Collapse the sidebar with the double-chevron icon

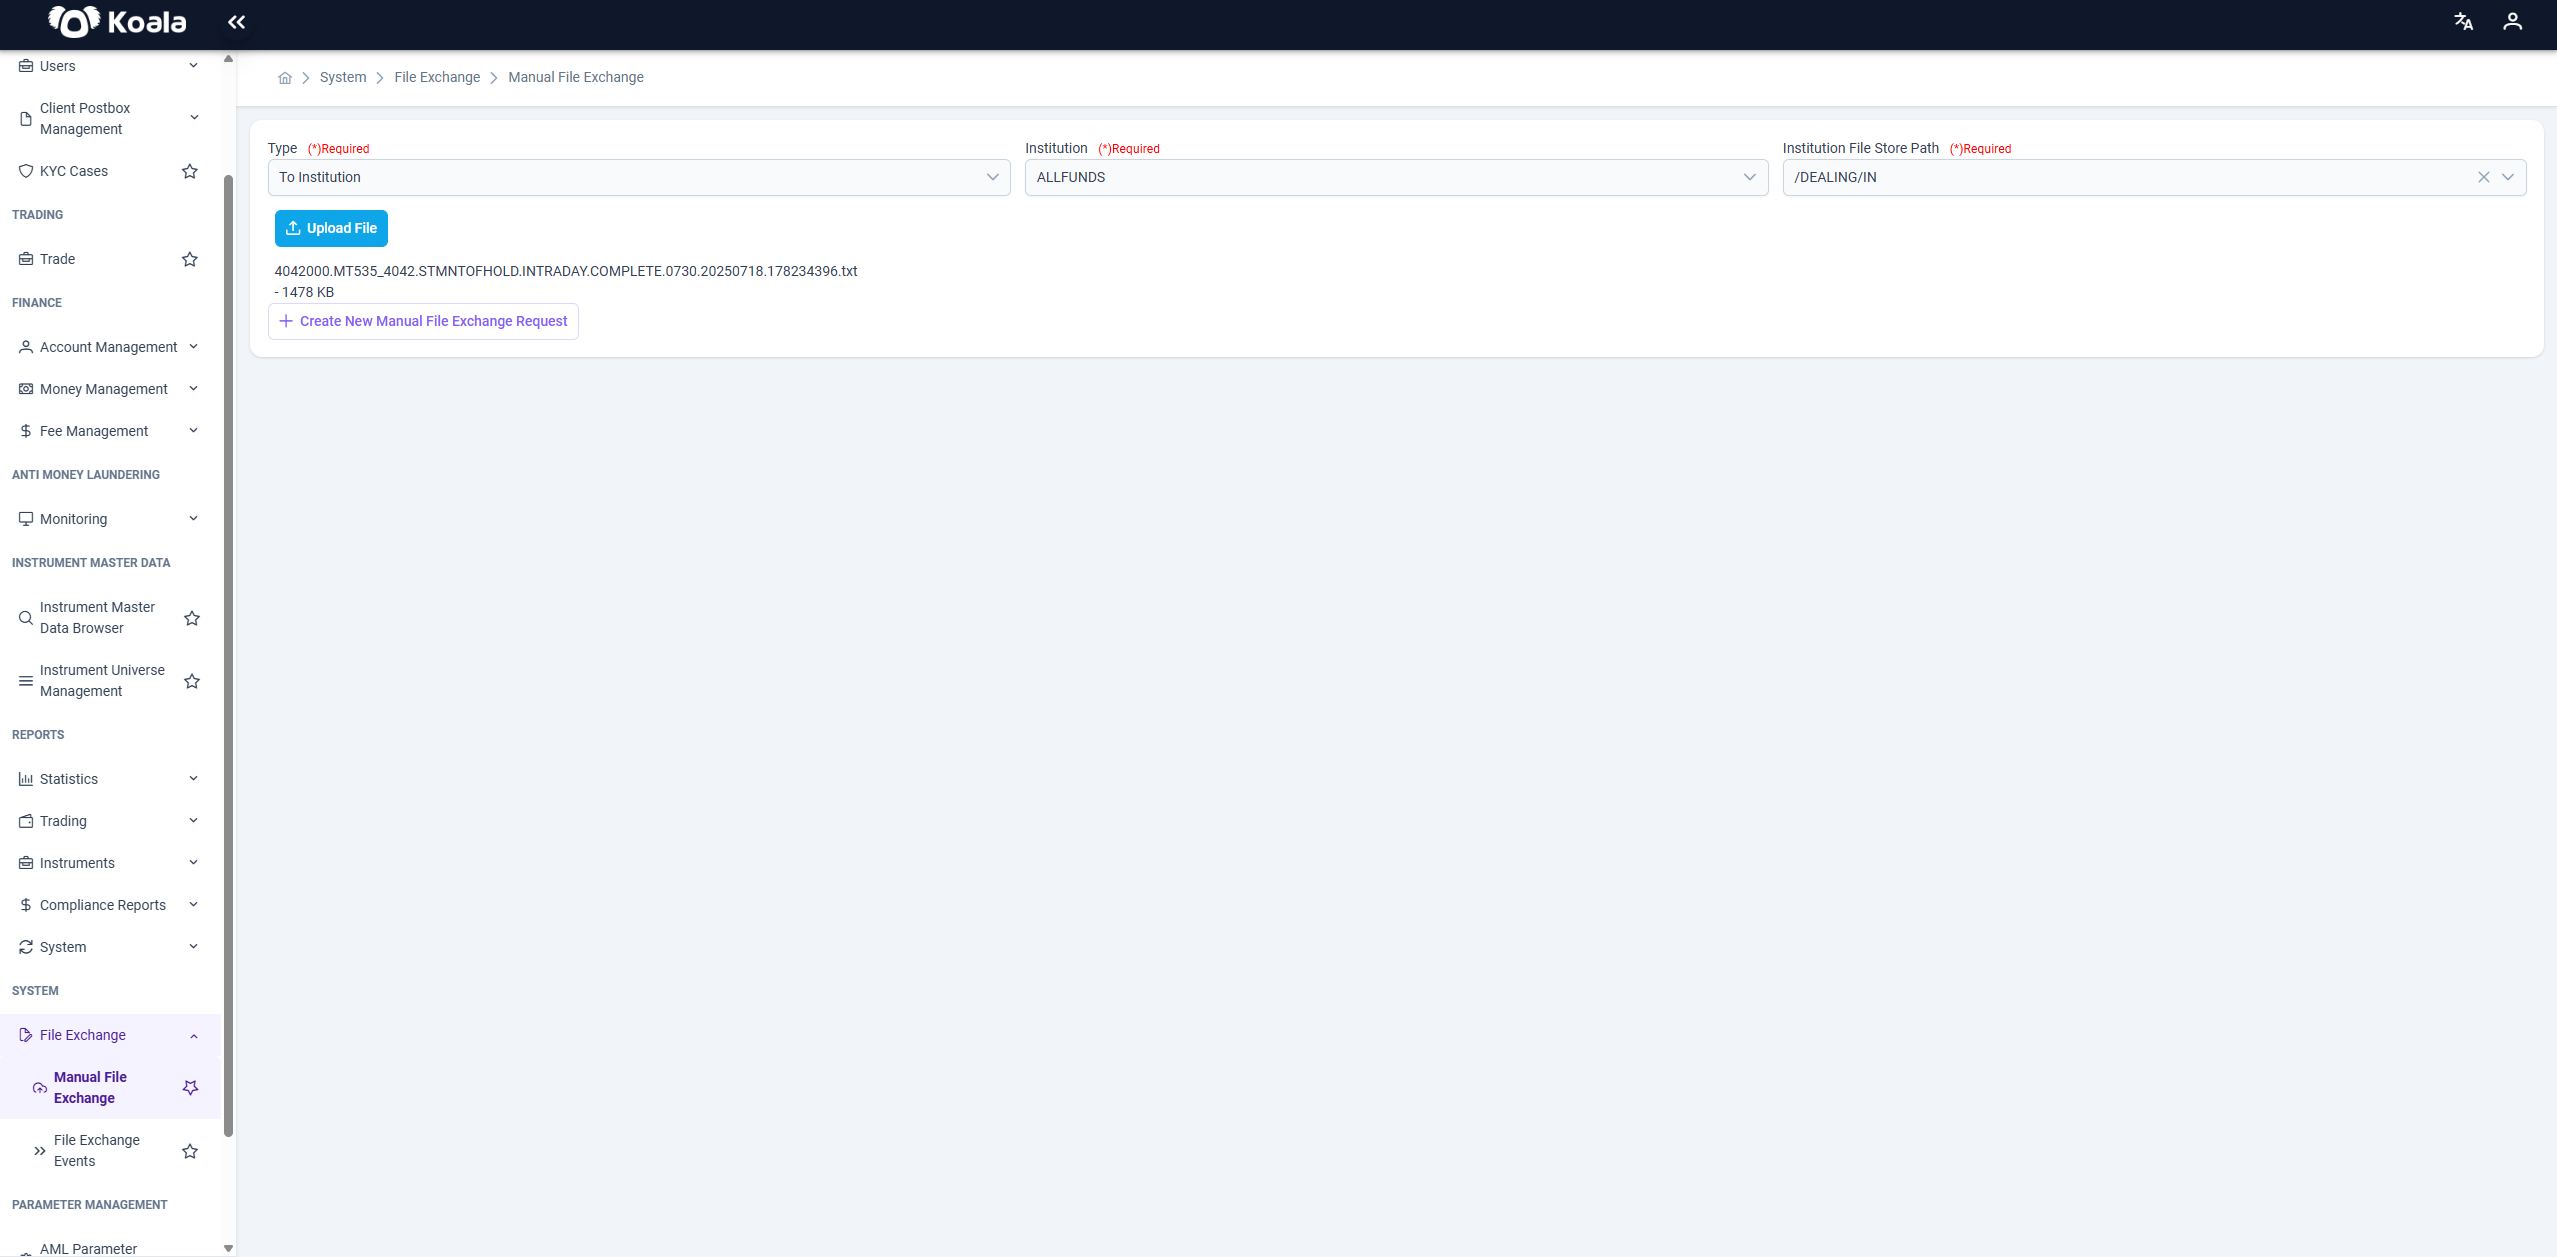[x=236, y=22]
